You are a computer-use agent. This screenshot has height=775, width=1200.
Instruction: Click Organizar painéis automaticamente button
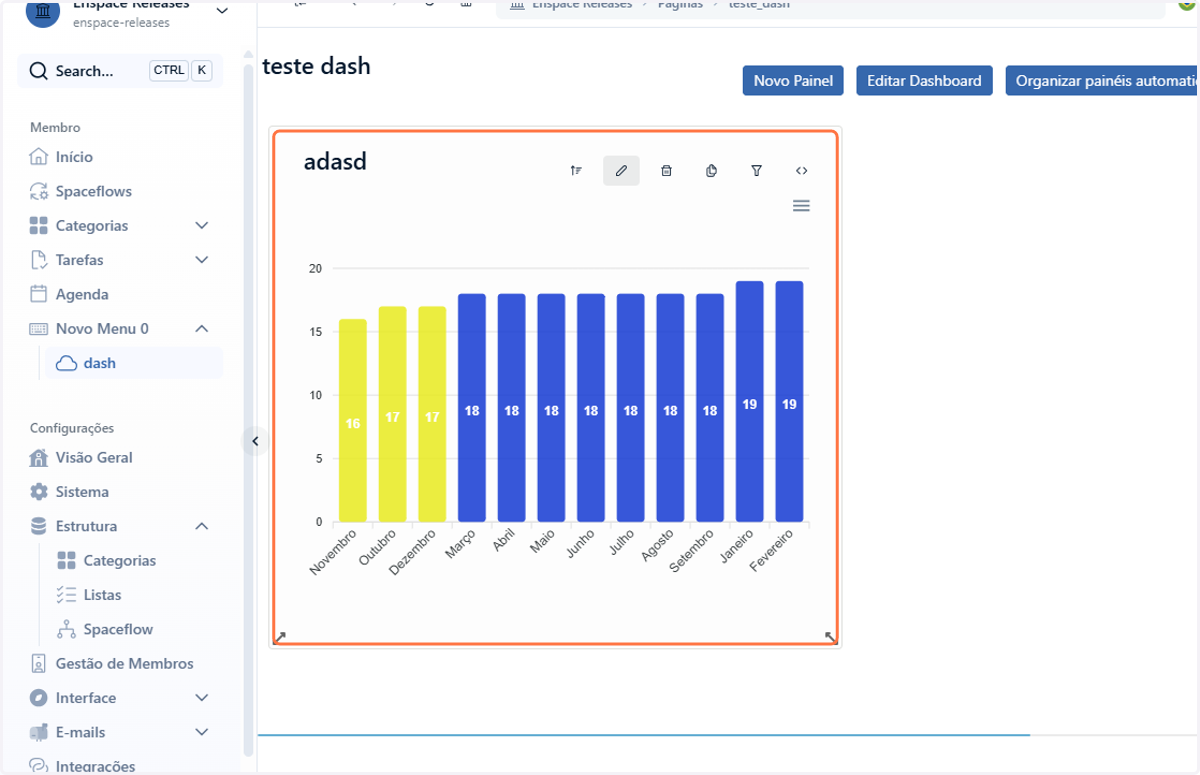pos(1103,81)
